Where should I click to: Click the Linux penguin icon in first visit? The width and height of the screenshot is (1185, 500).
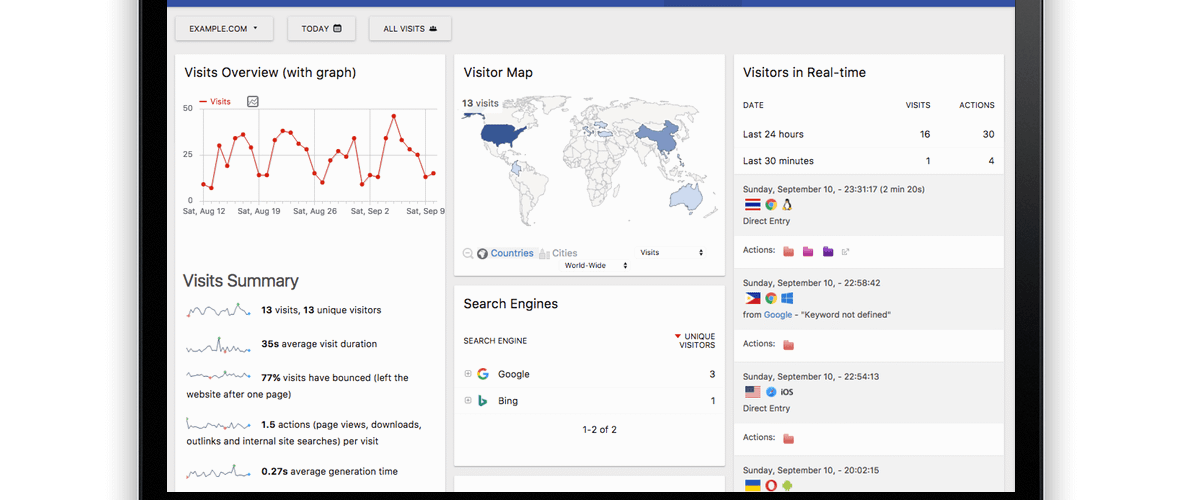pyautogui.click(x=787, y=204)
